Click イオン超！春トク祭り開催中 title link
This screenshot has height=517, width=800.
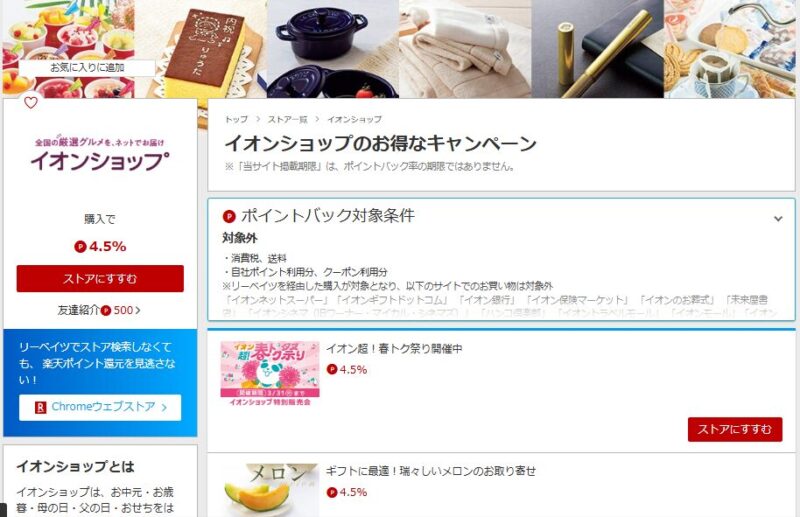(x=394, y=349)
